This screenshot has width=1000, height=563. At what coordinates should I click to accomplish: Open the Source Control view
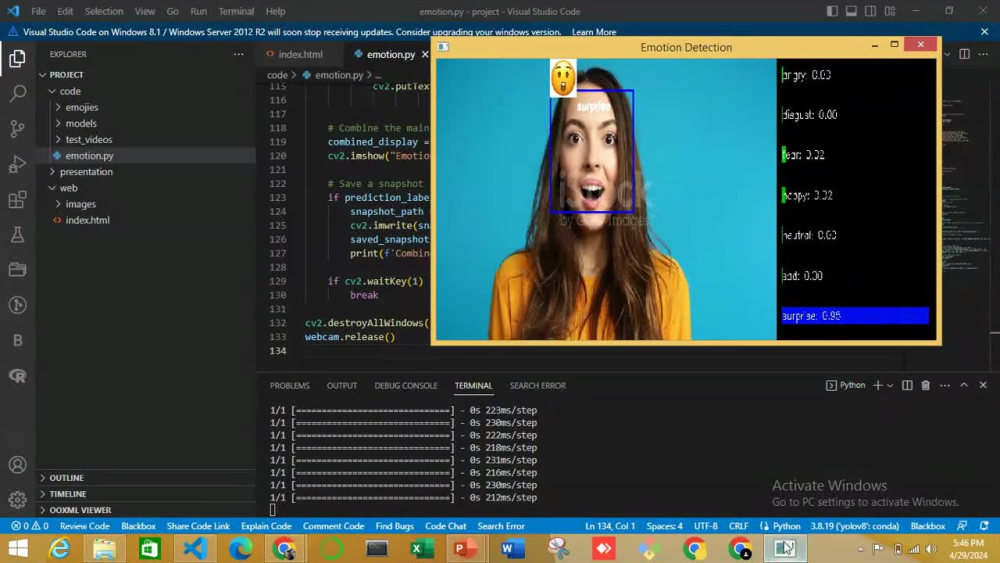(17, 129)
